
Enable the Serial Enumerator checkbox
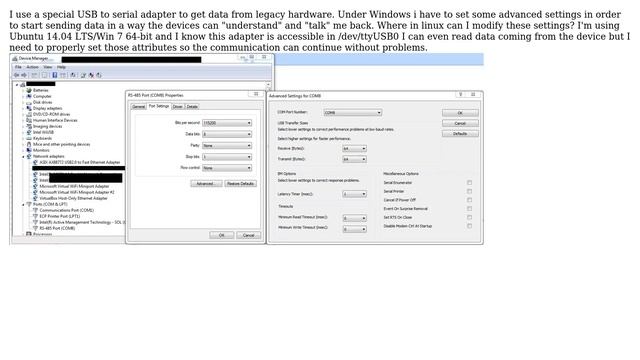(469, 182)
